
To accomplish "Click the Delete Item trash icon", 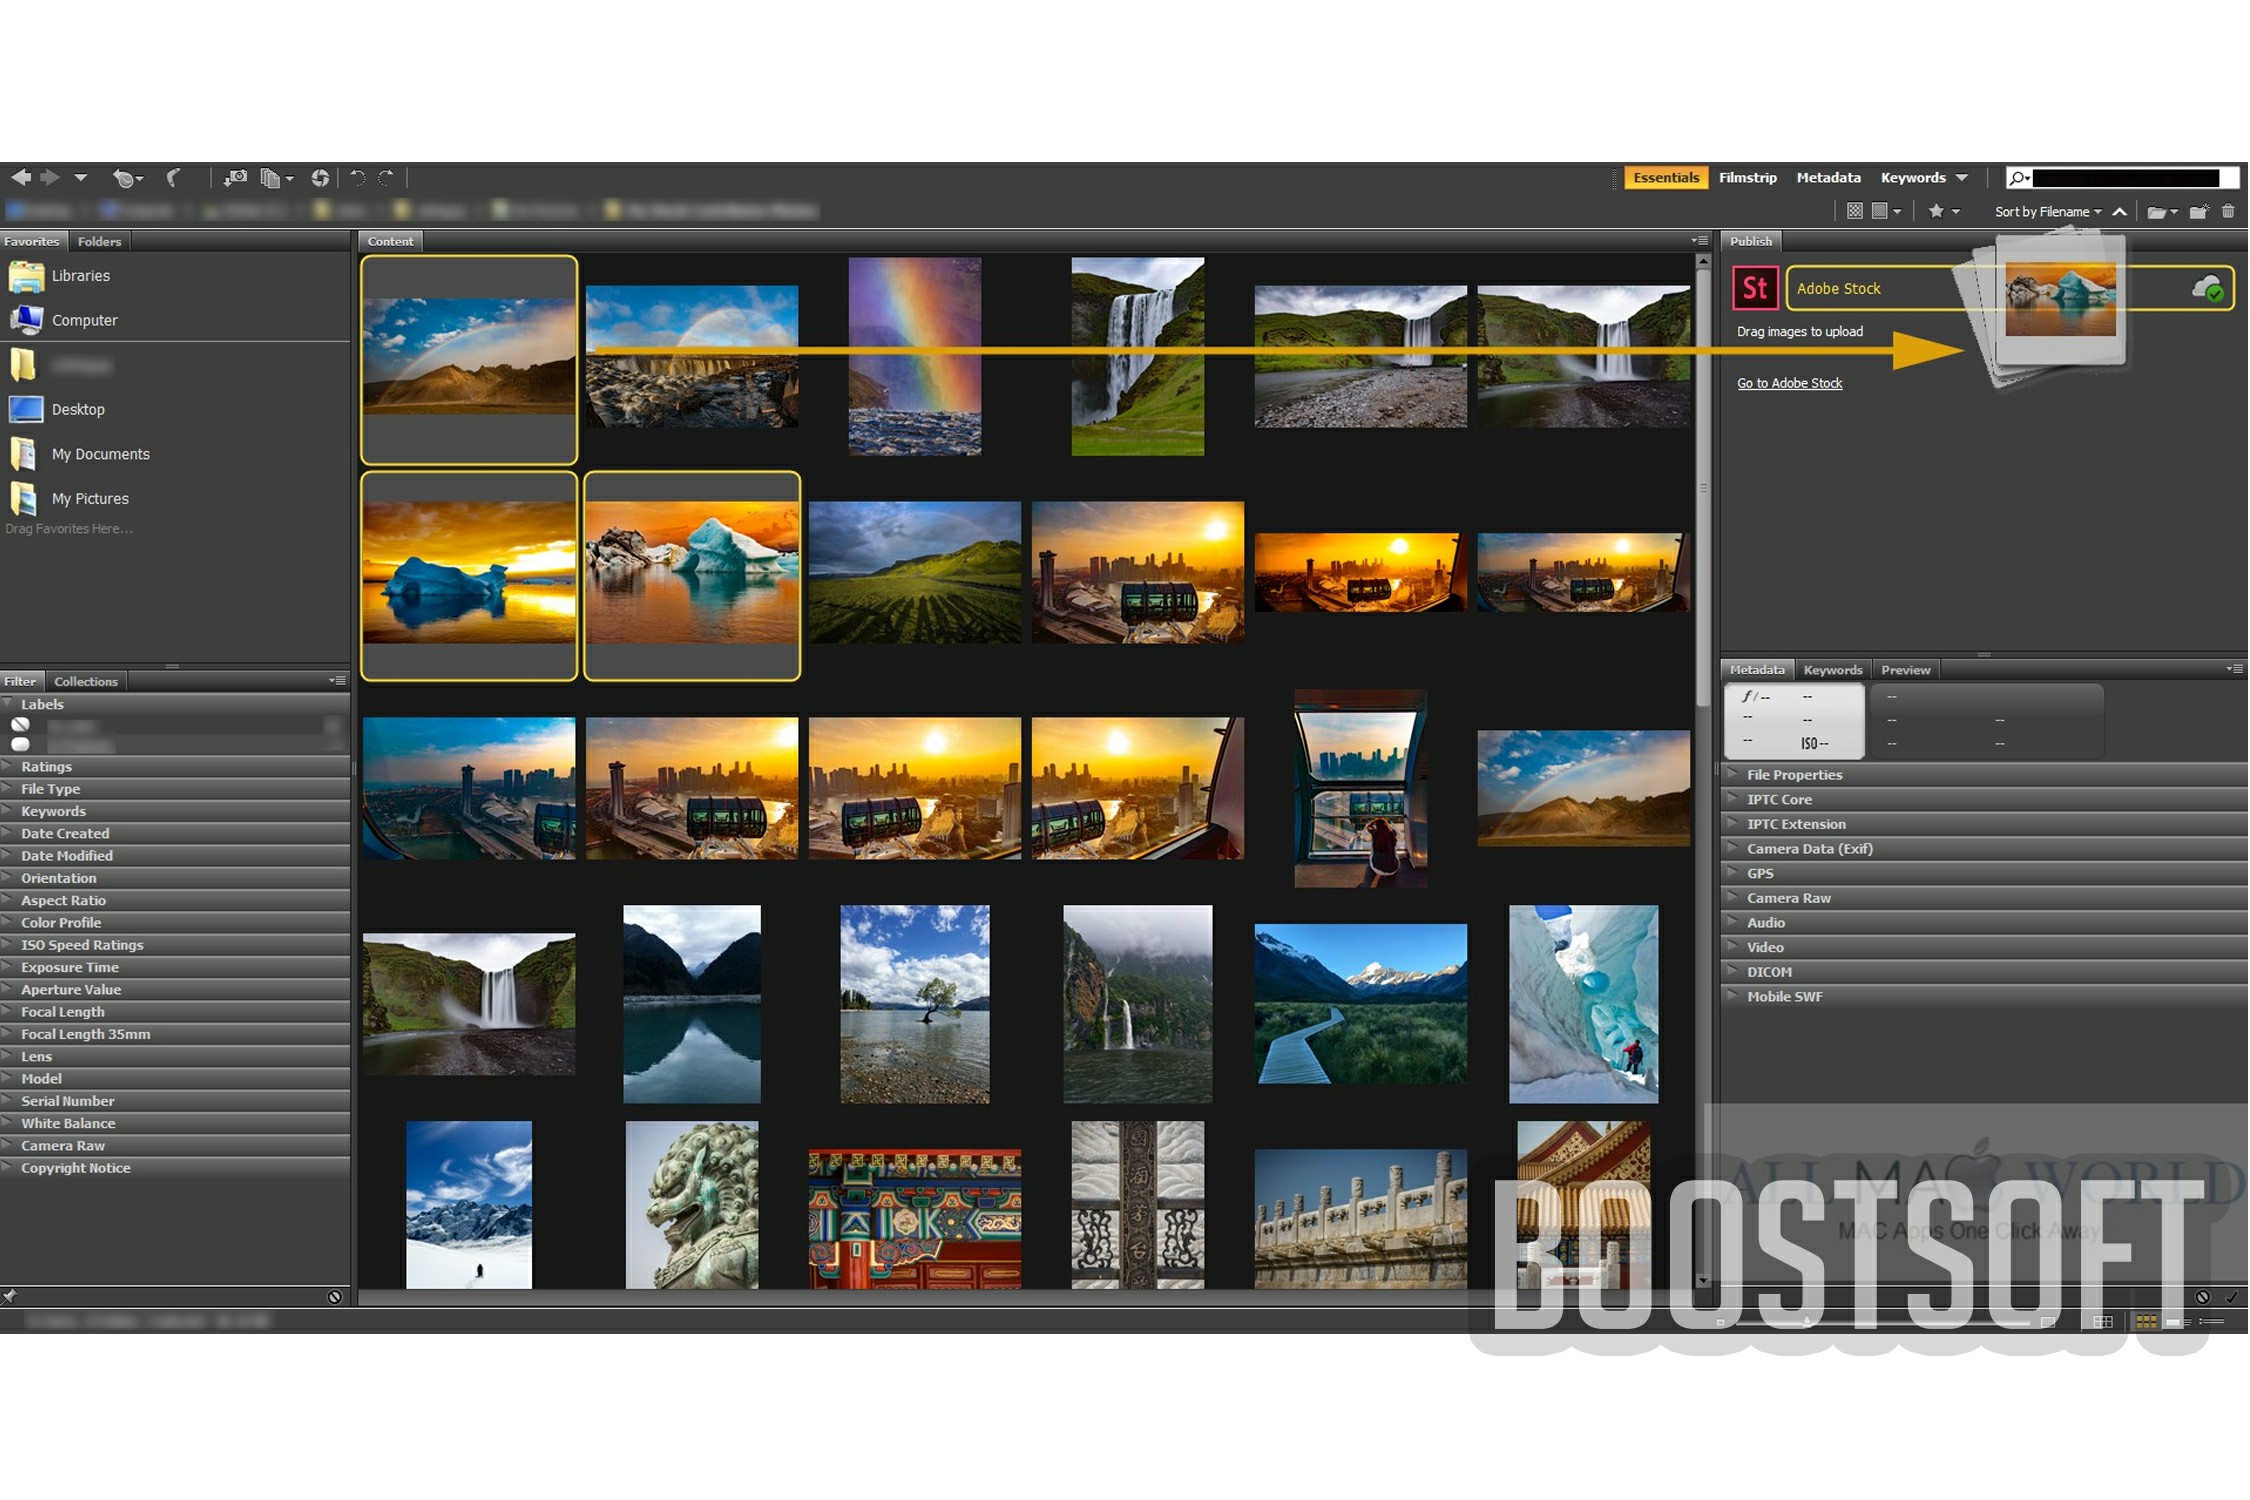I will pos(2228,211).
